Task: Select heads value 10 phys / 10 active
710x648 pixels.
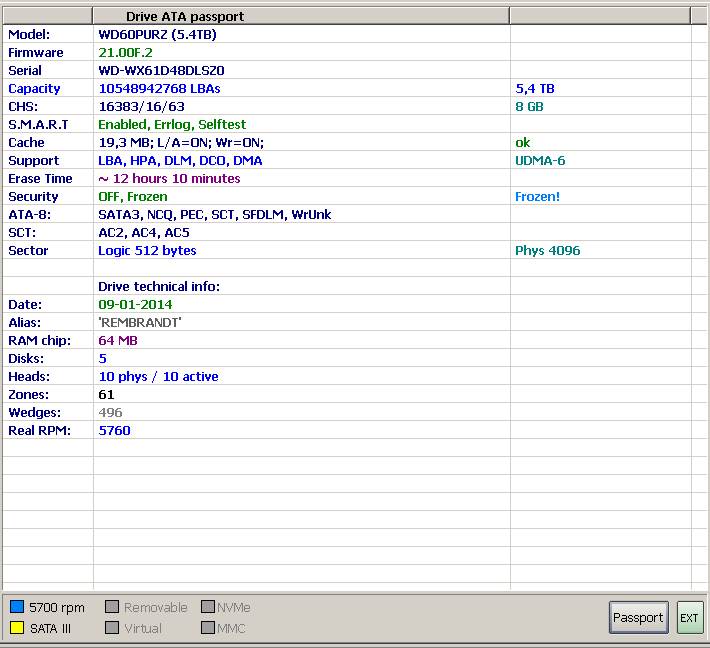Action: 158,377
